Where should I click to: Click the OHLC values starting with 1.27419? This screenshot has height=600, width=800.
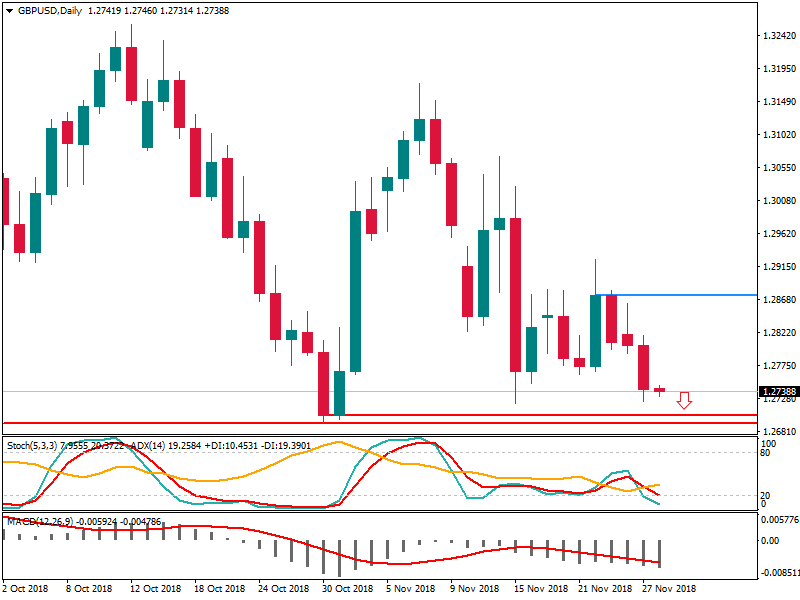tap(159, 11)
